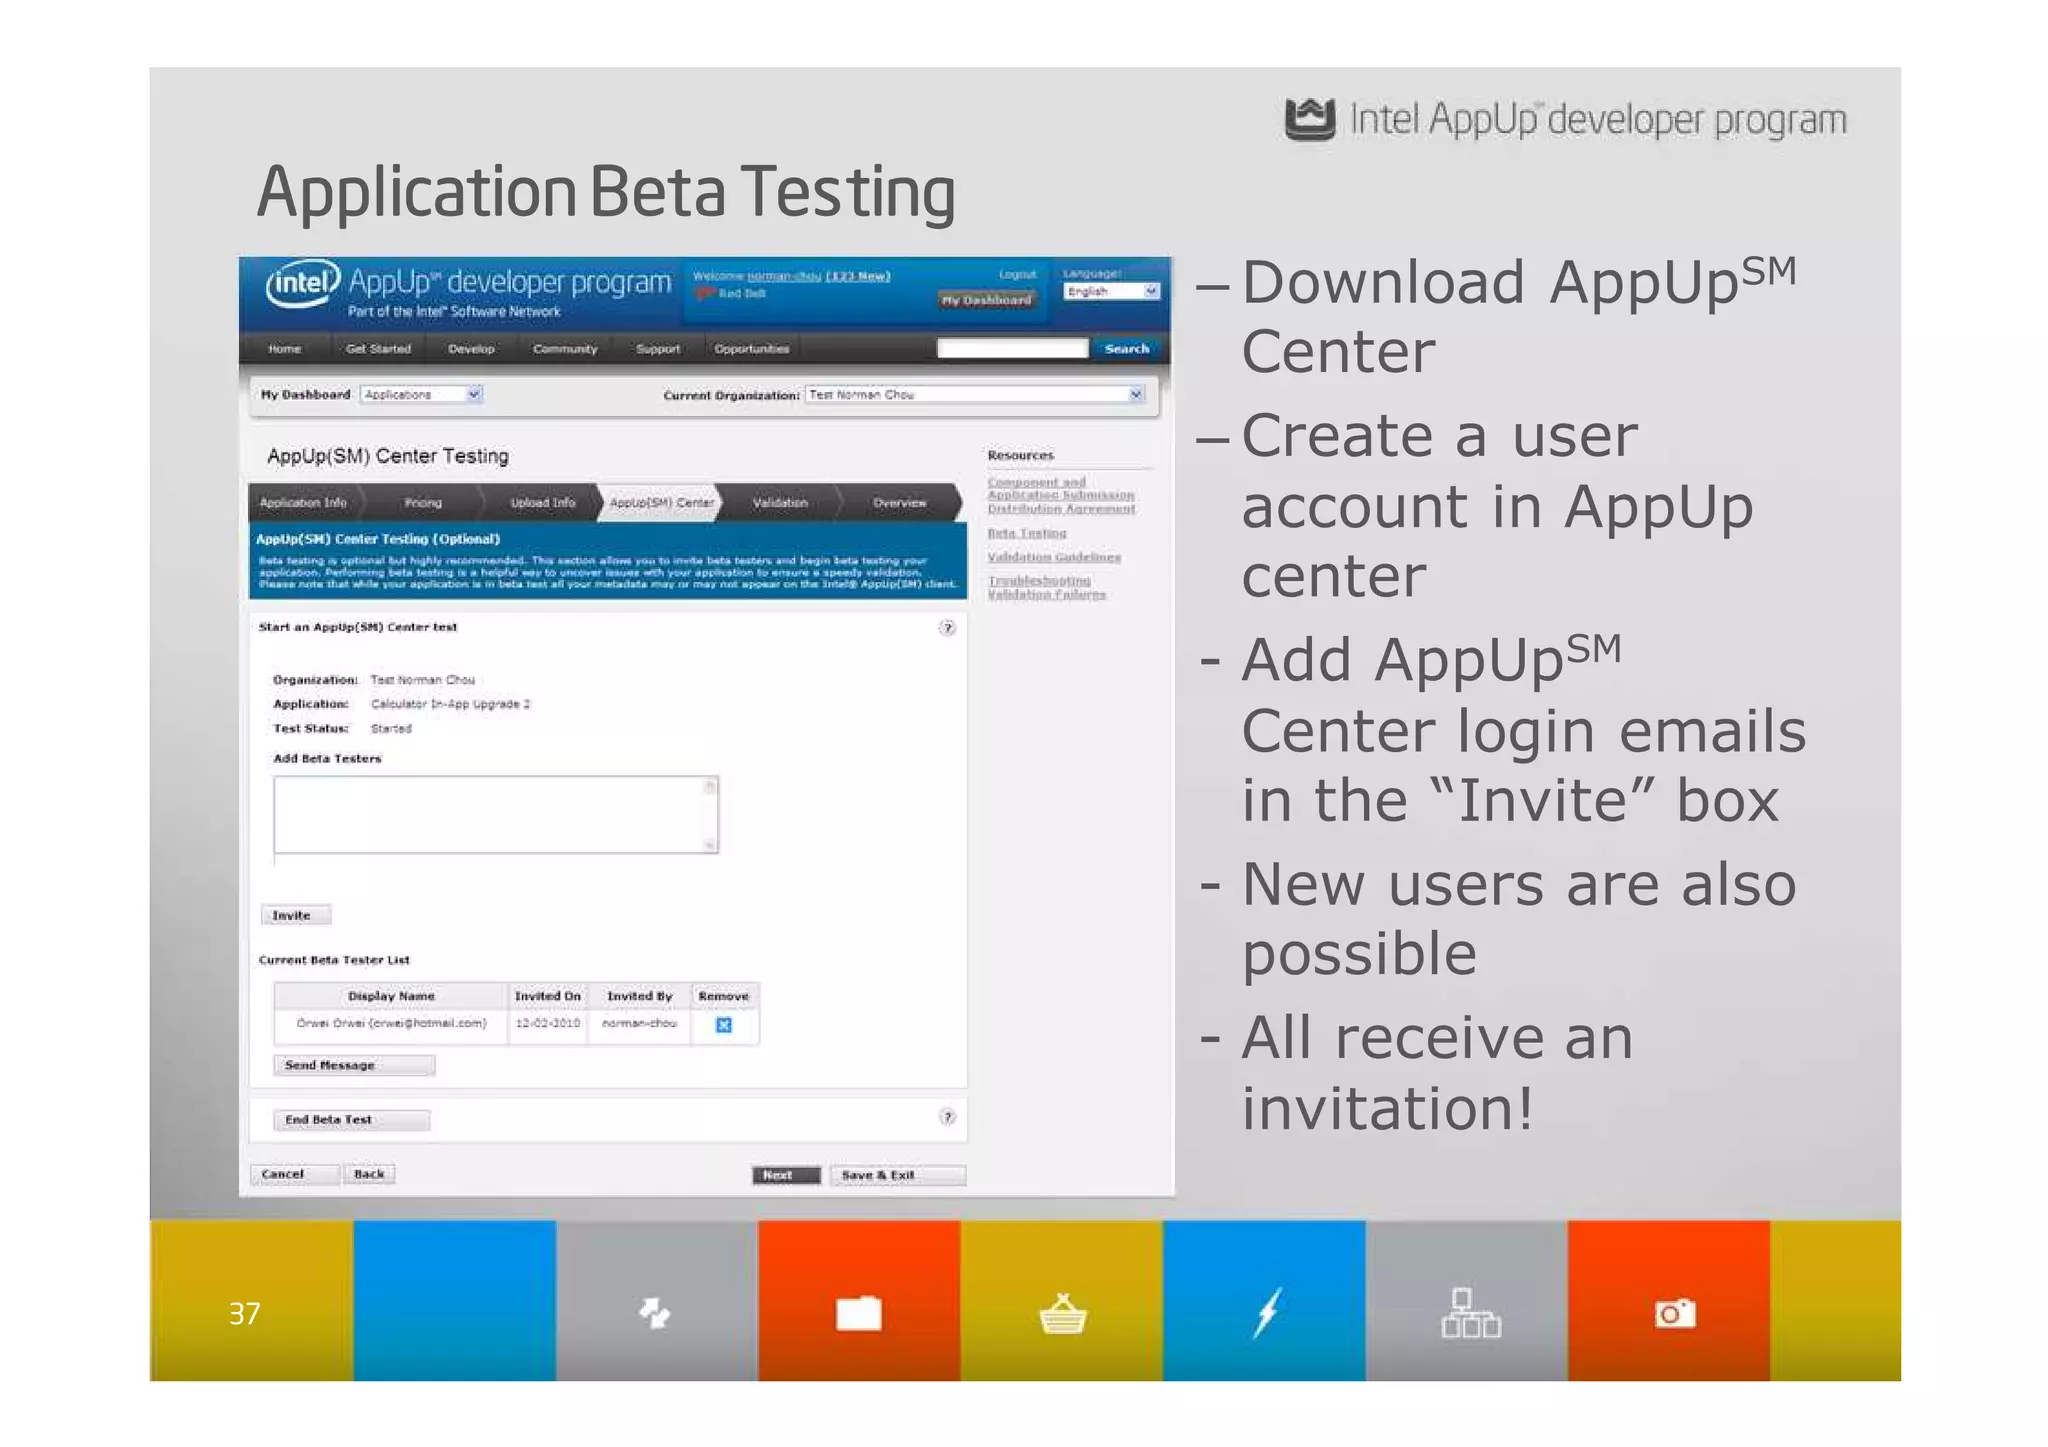The image size is (2048, 1447).
Task: Click the Cancel button
Action: (x=295, y=1174)
